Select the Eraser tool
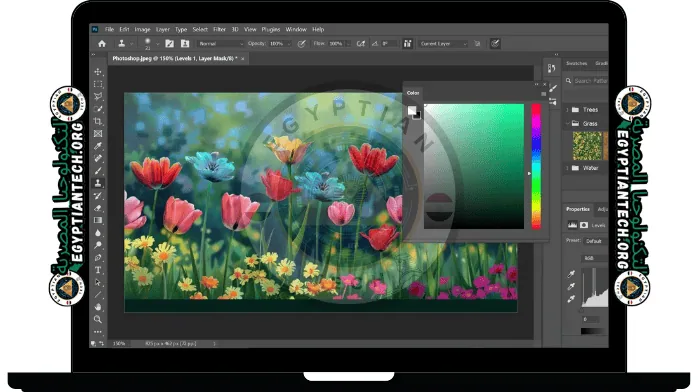This screenshot has width=698, height=392. (98, 208)
